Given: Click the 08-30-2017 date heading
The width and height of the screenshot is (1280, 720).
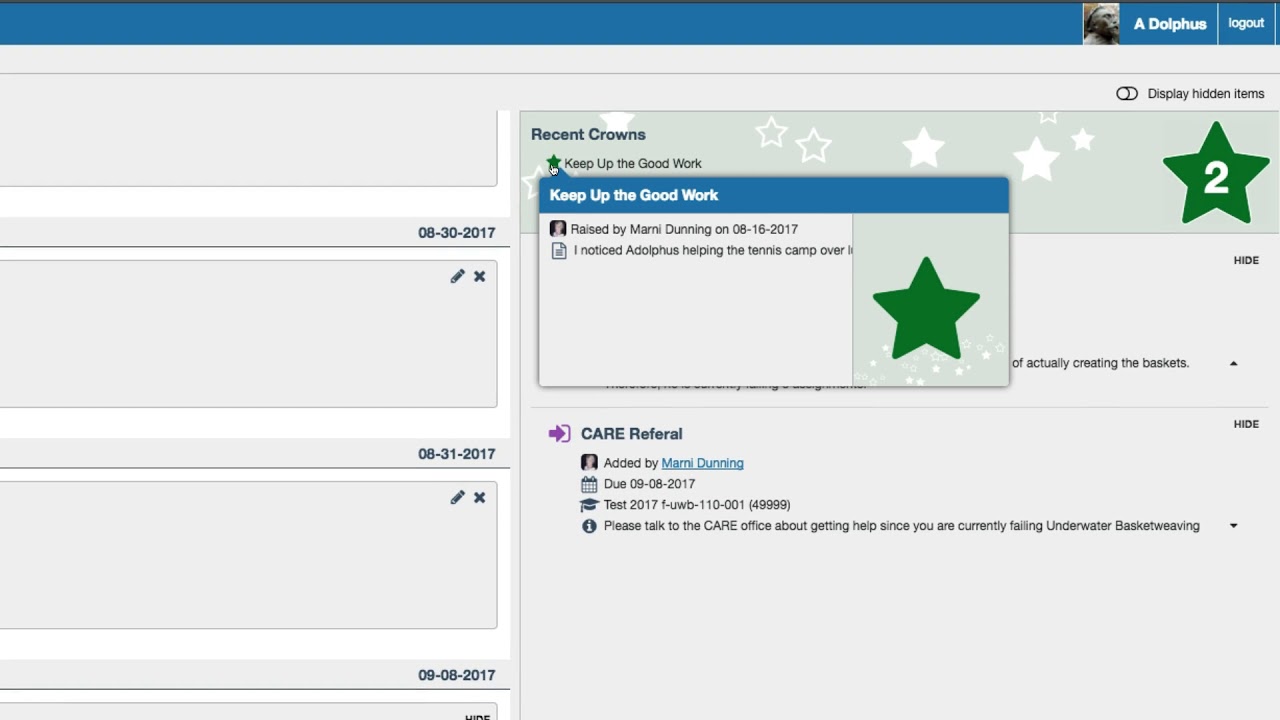Looking at the screenshot, I should click(456, 232).
